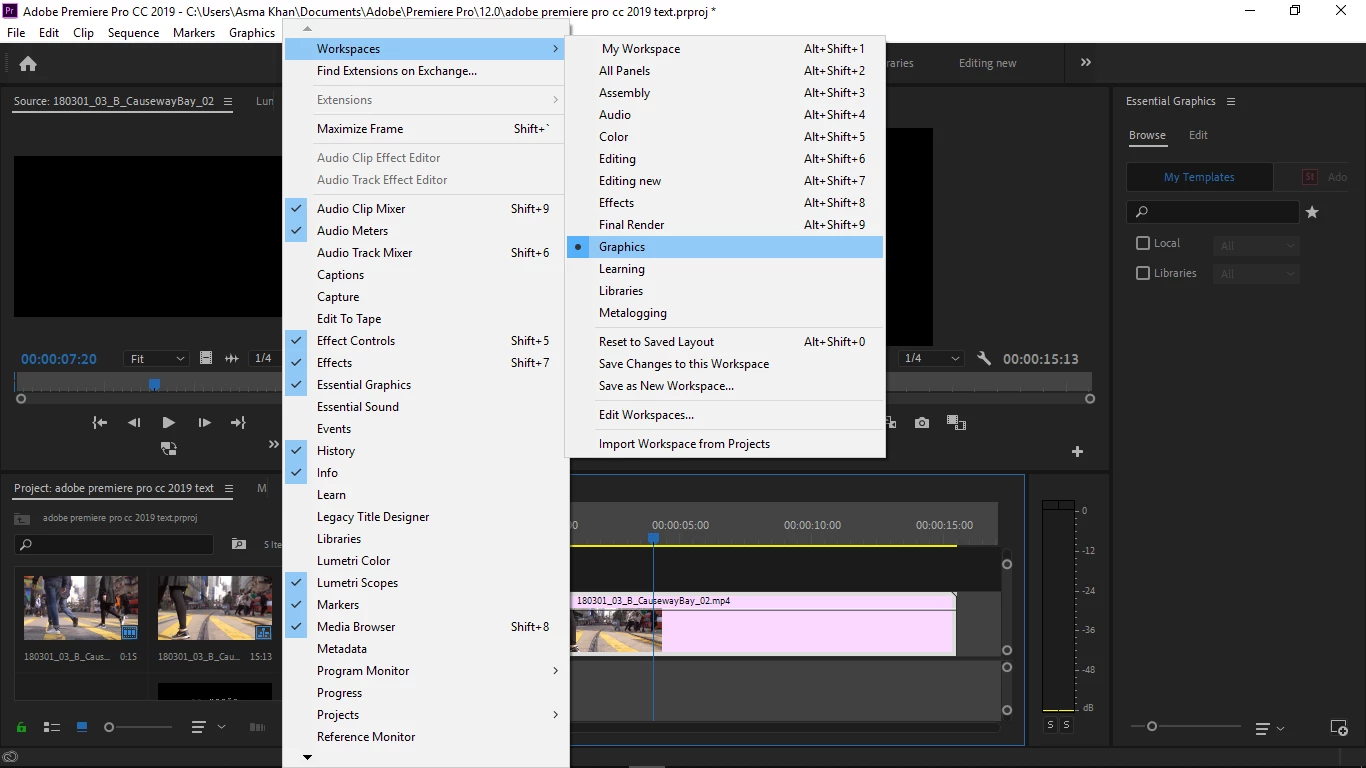Open the sort icons dropdown in Project panel
The width and height of the screenshot is (1366, 768).
(x=207, y=727)
